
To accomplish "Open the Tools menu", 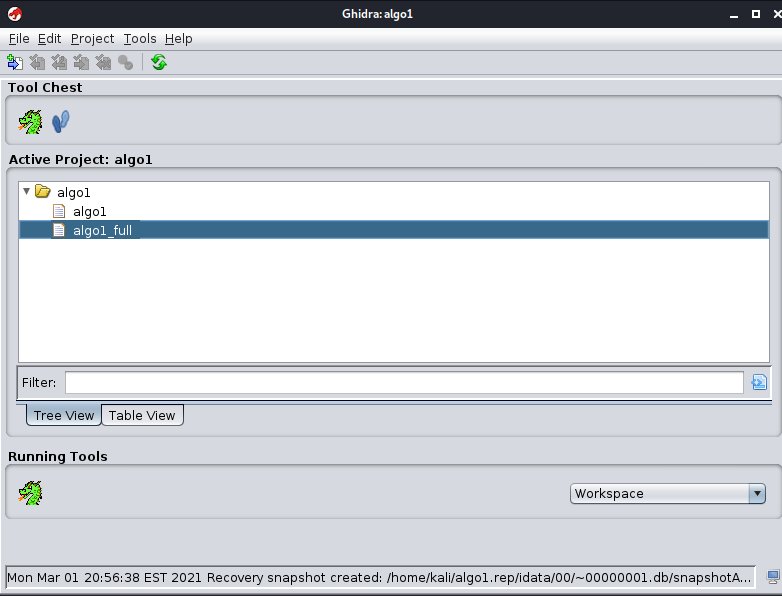I will pos(140,39).
